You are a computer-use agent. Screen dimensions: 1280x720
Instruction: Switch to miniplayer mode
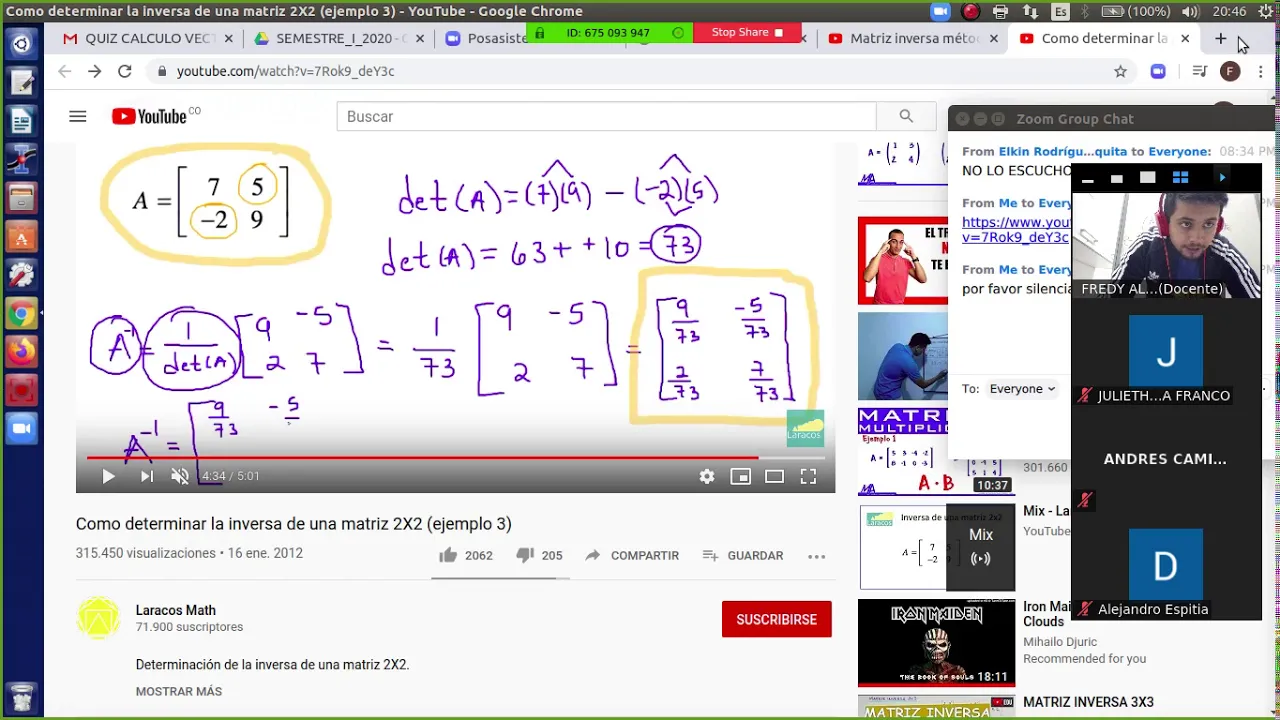[x=740, y=476]
